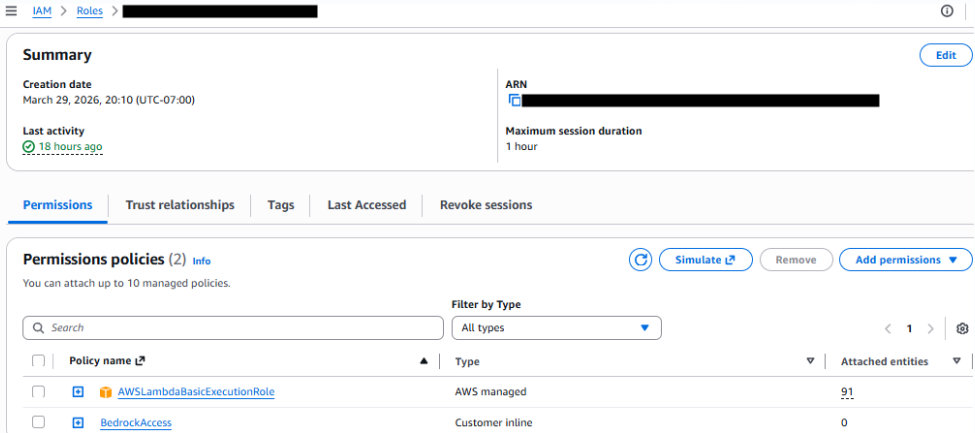The image size is (975, 433).
Task: Click the Permissions policies Info link
Action: coord(201,261)
